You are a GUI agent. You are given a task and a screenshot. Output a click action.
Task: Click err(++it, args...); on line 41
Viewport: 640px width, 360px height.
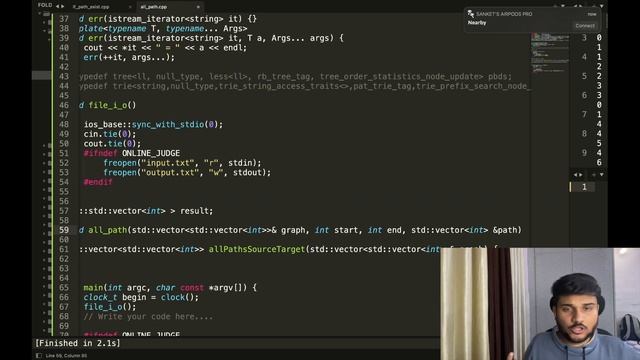[x=129, y=57]
